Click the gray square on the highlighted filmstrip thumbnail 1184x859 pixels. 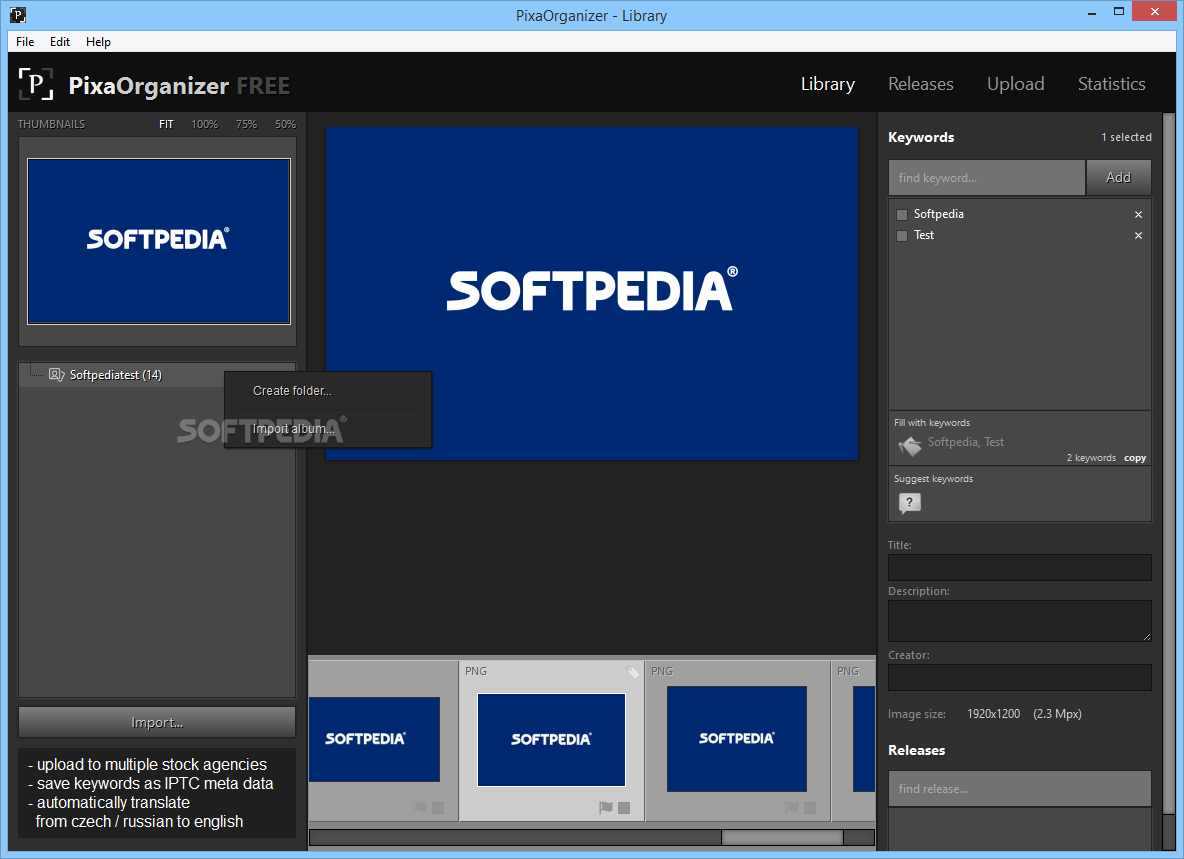pyautogui.click(x=624, y=808)
